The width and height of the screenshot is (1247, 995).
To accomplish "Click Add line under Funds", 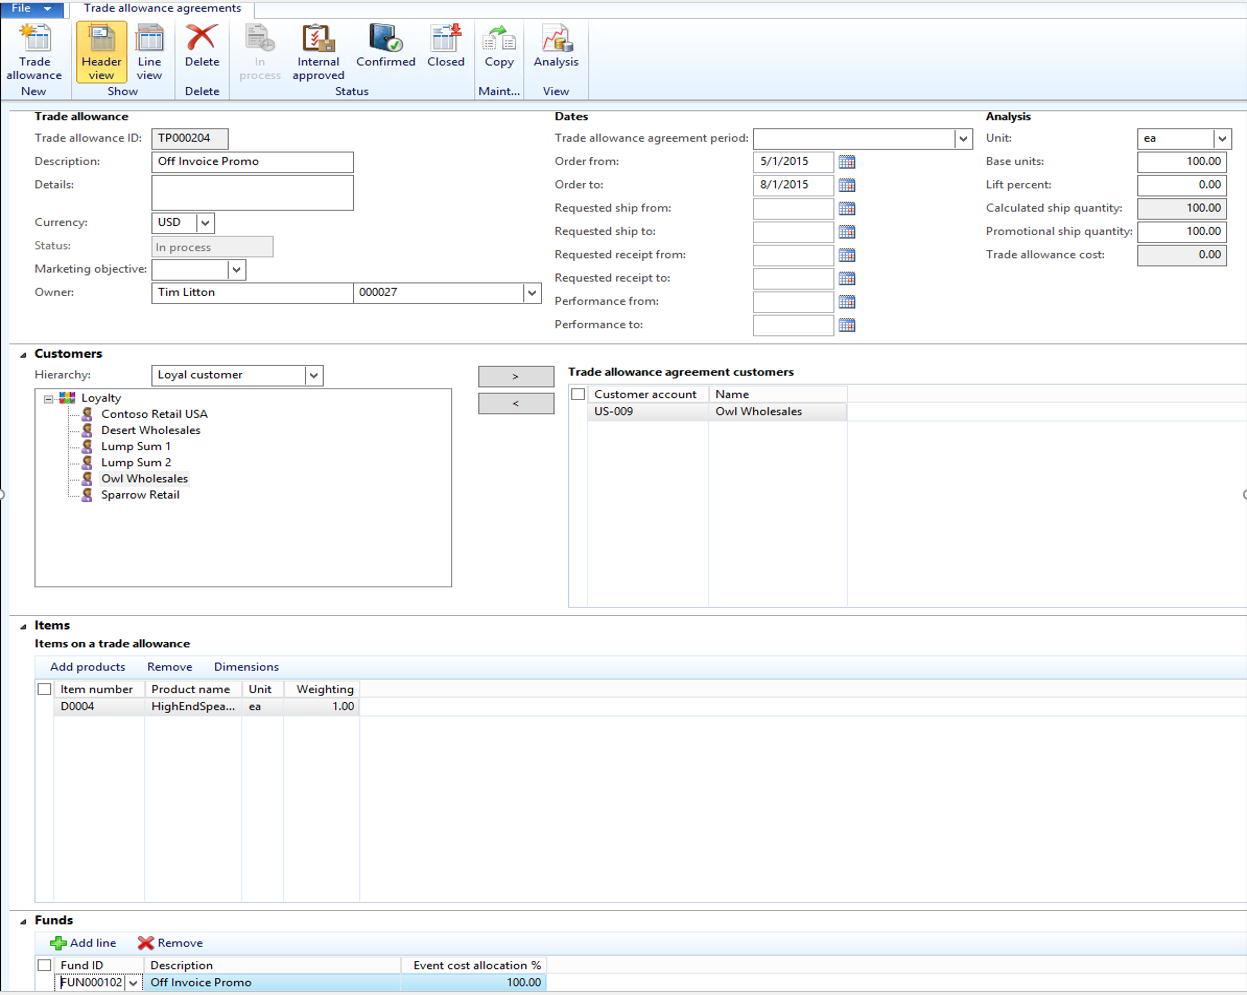I will [x=83, y=943].
